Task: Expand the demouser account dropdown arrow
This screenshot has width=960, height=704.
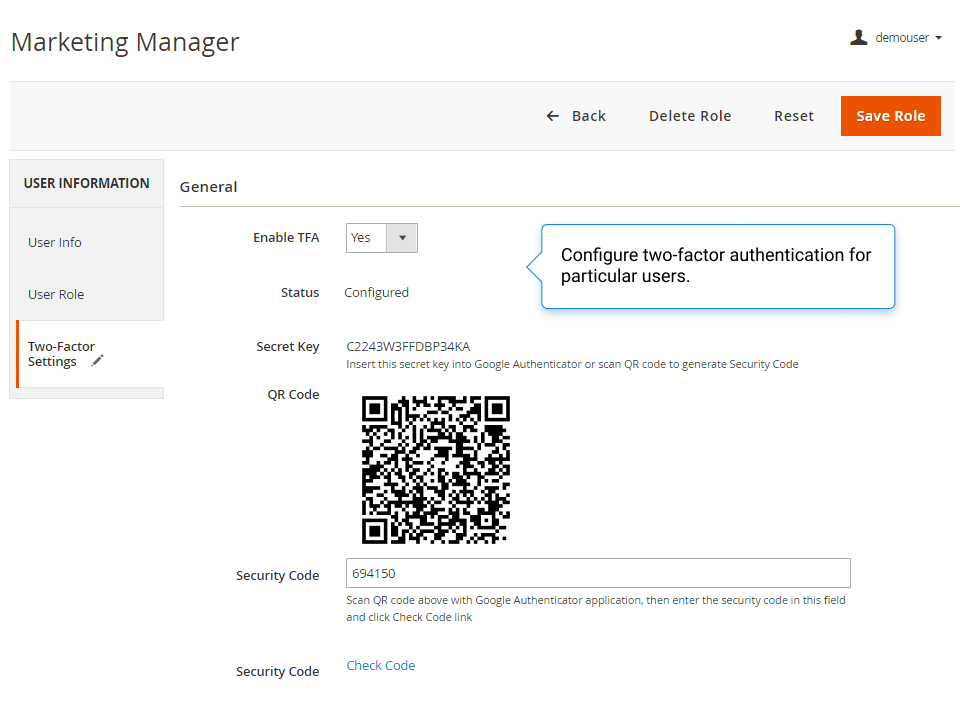Action: pos(938,38)
